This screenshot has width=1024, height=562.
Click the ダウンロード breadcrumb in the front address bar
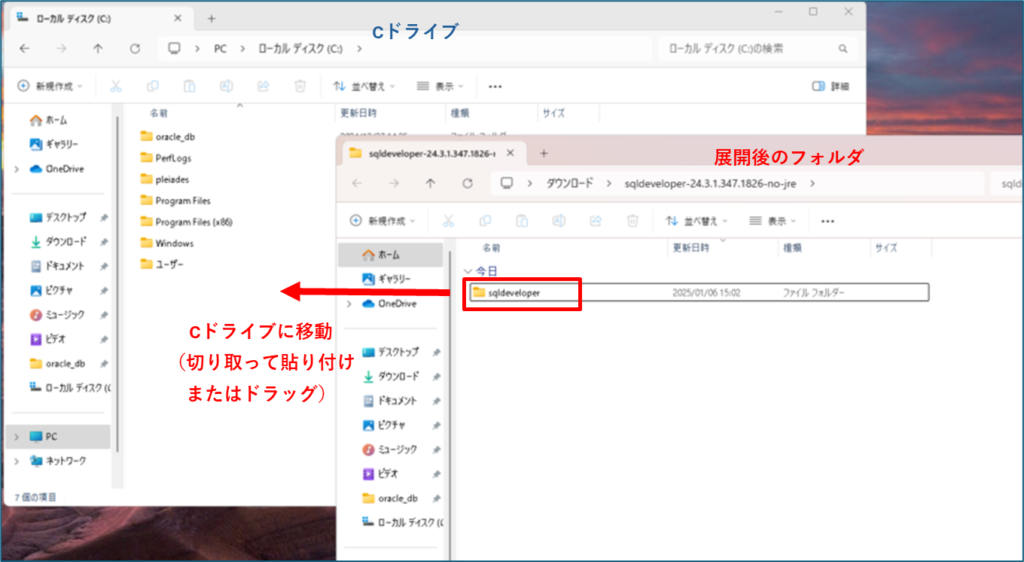pos(568,183)
